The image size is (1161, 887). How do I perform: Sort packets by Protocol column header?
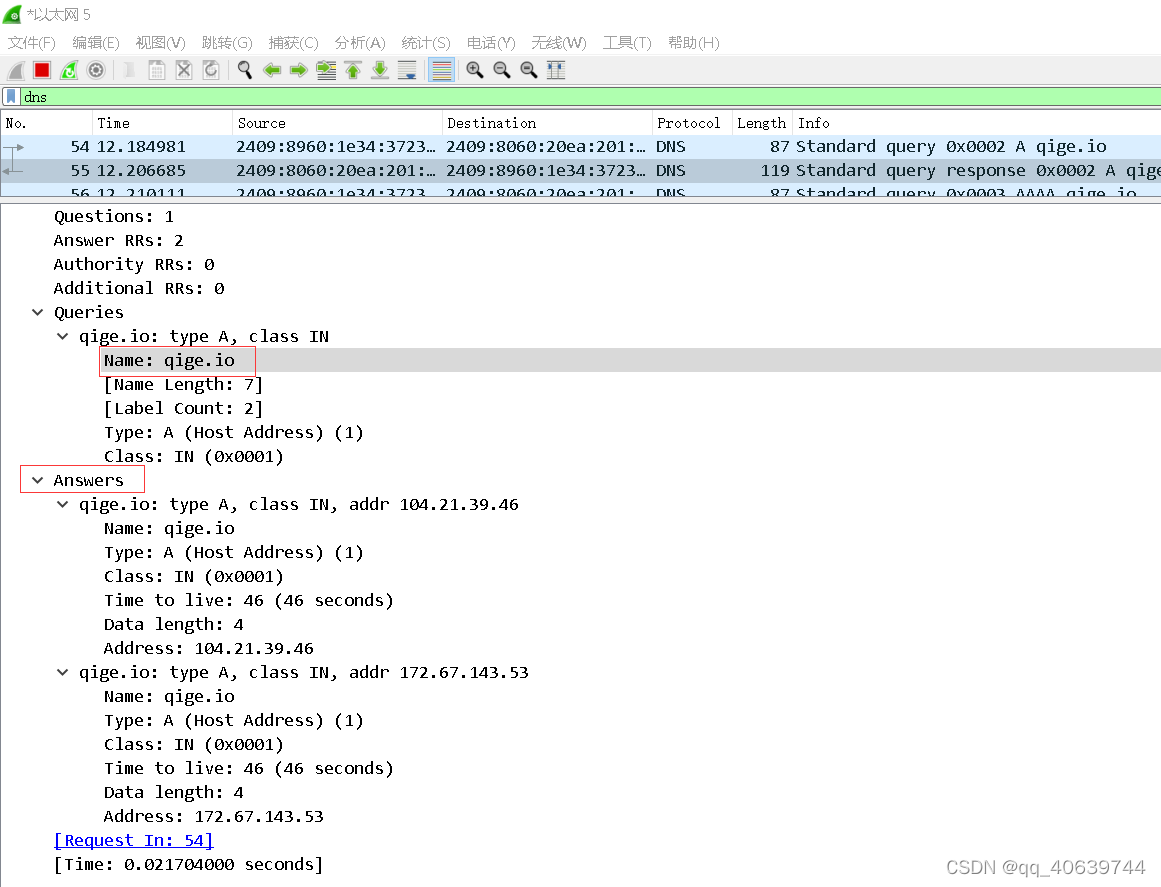click(692, 123)
